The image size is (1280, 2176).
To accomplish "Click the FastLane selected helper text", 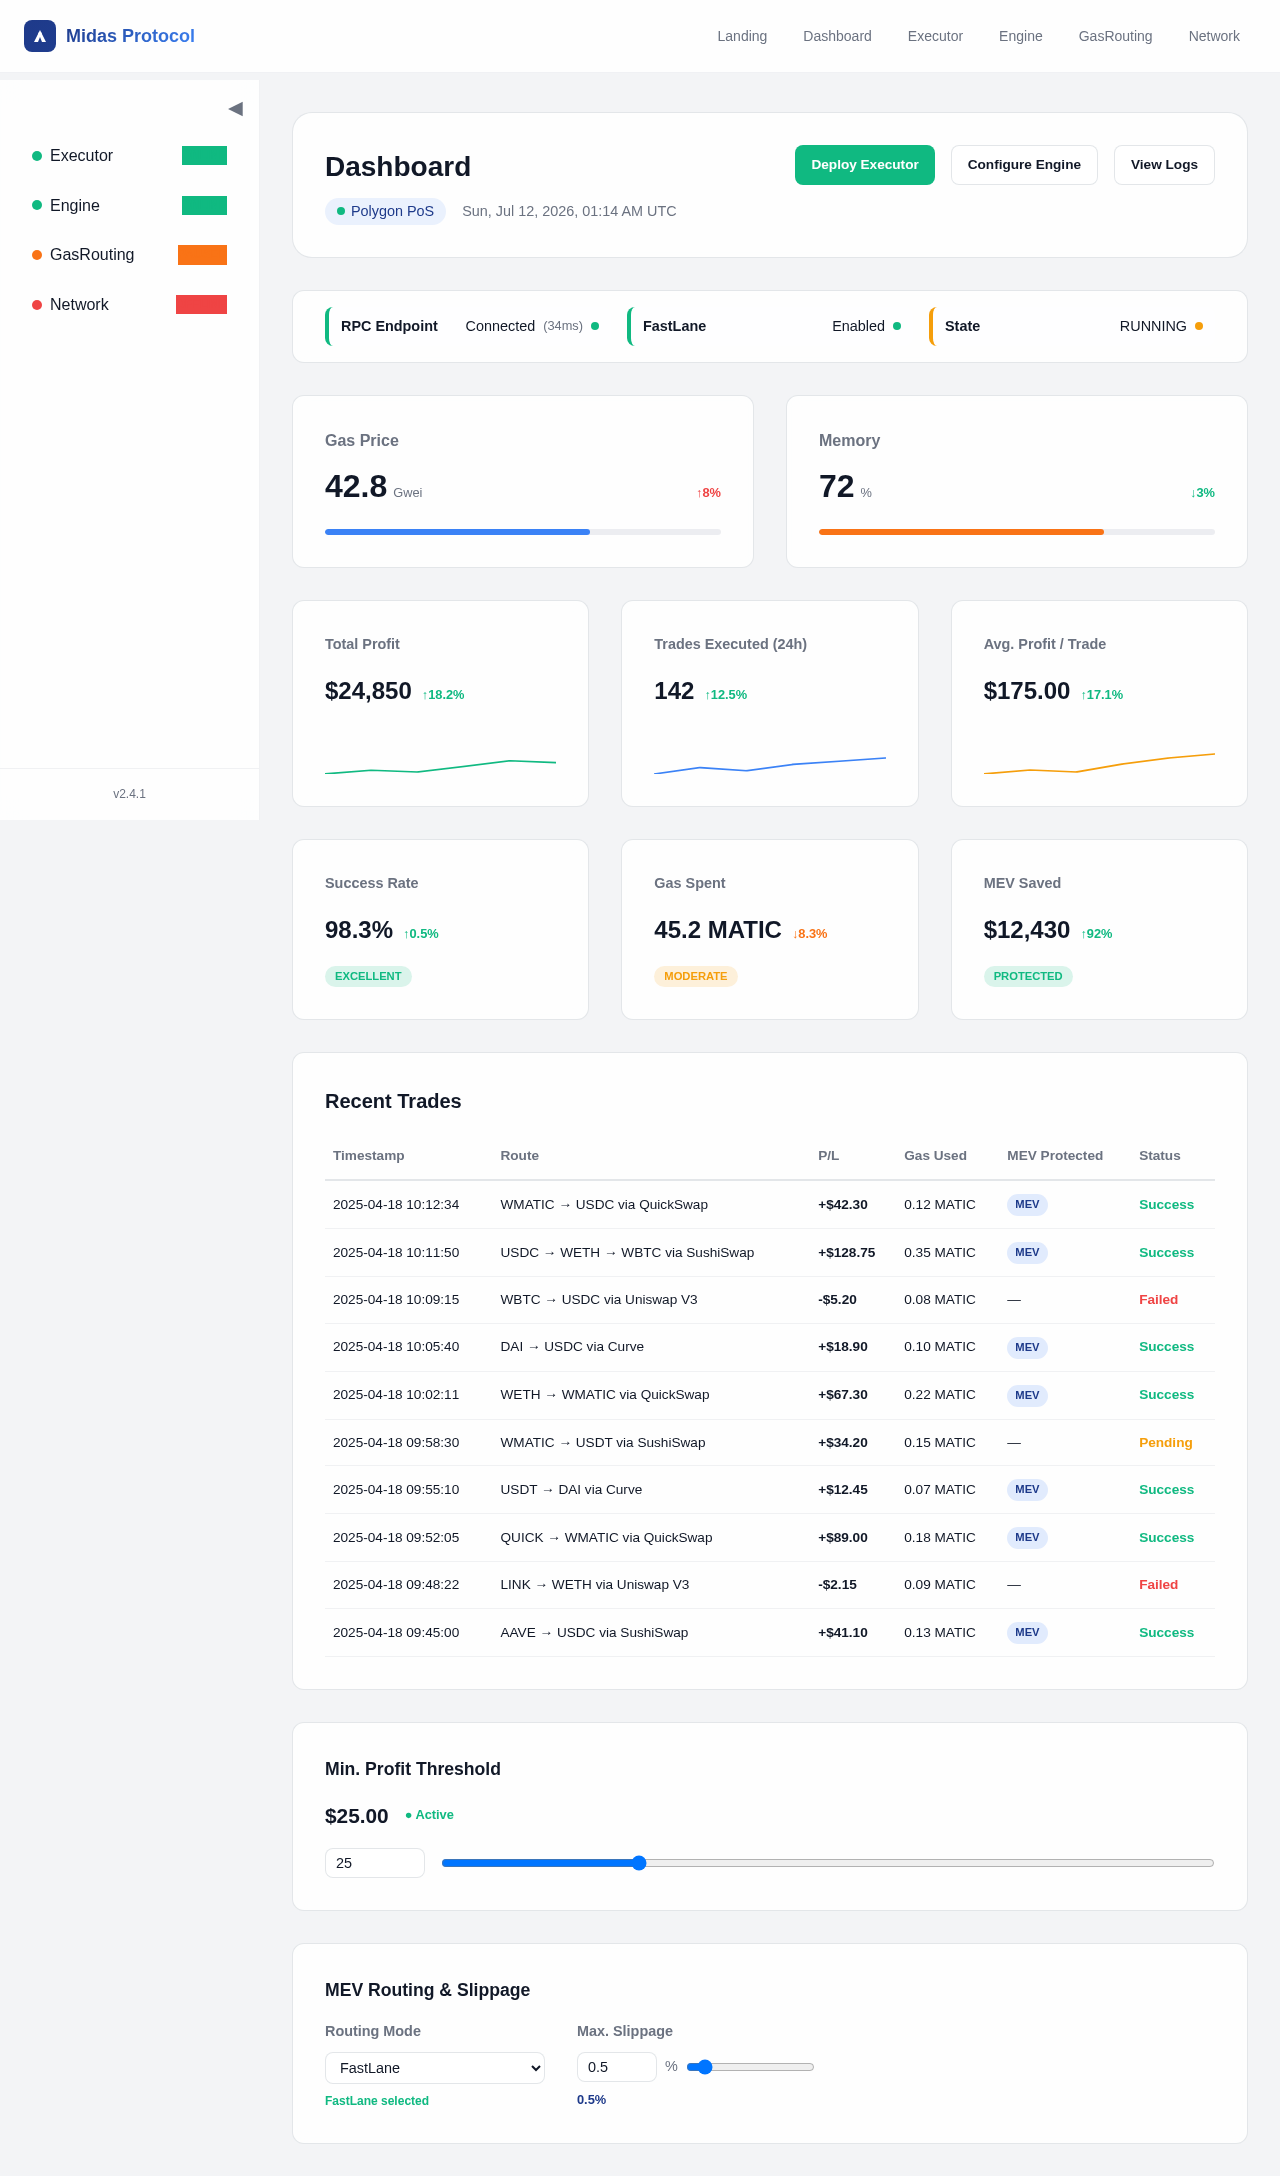I will click(x=377, y=2101).
